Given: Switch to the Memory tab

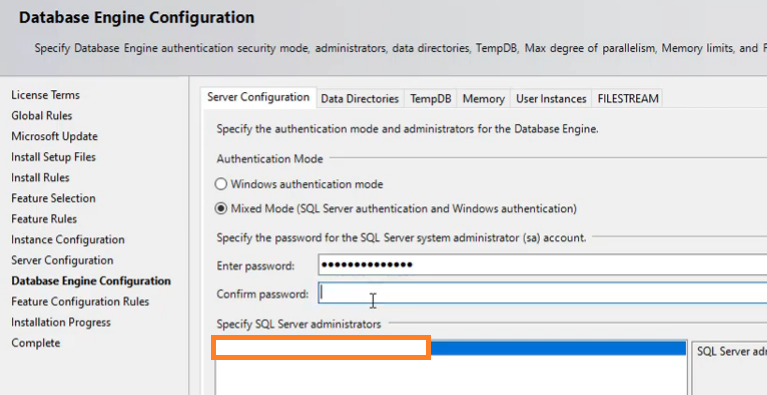Looking at the screenshot, I should (x=483, y=99).
